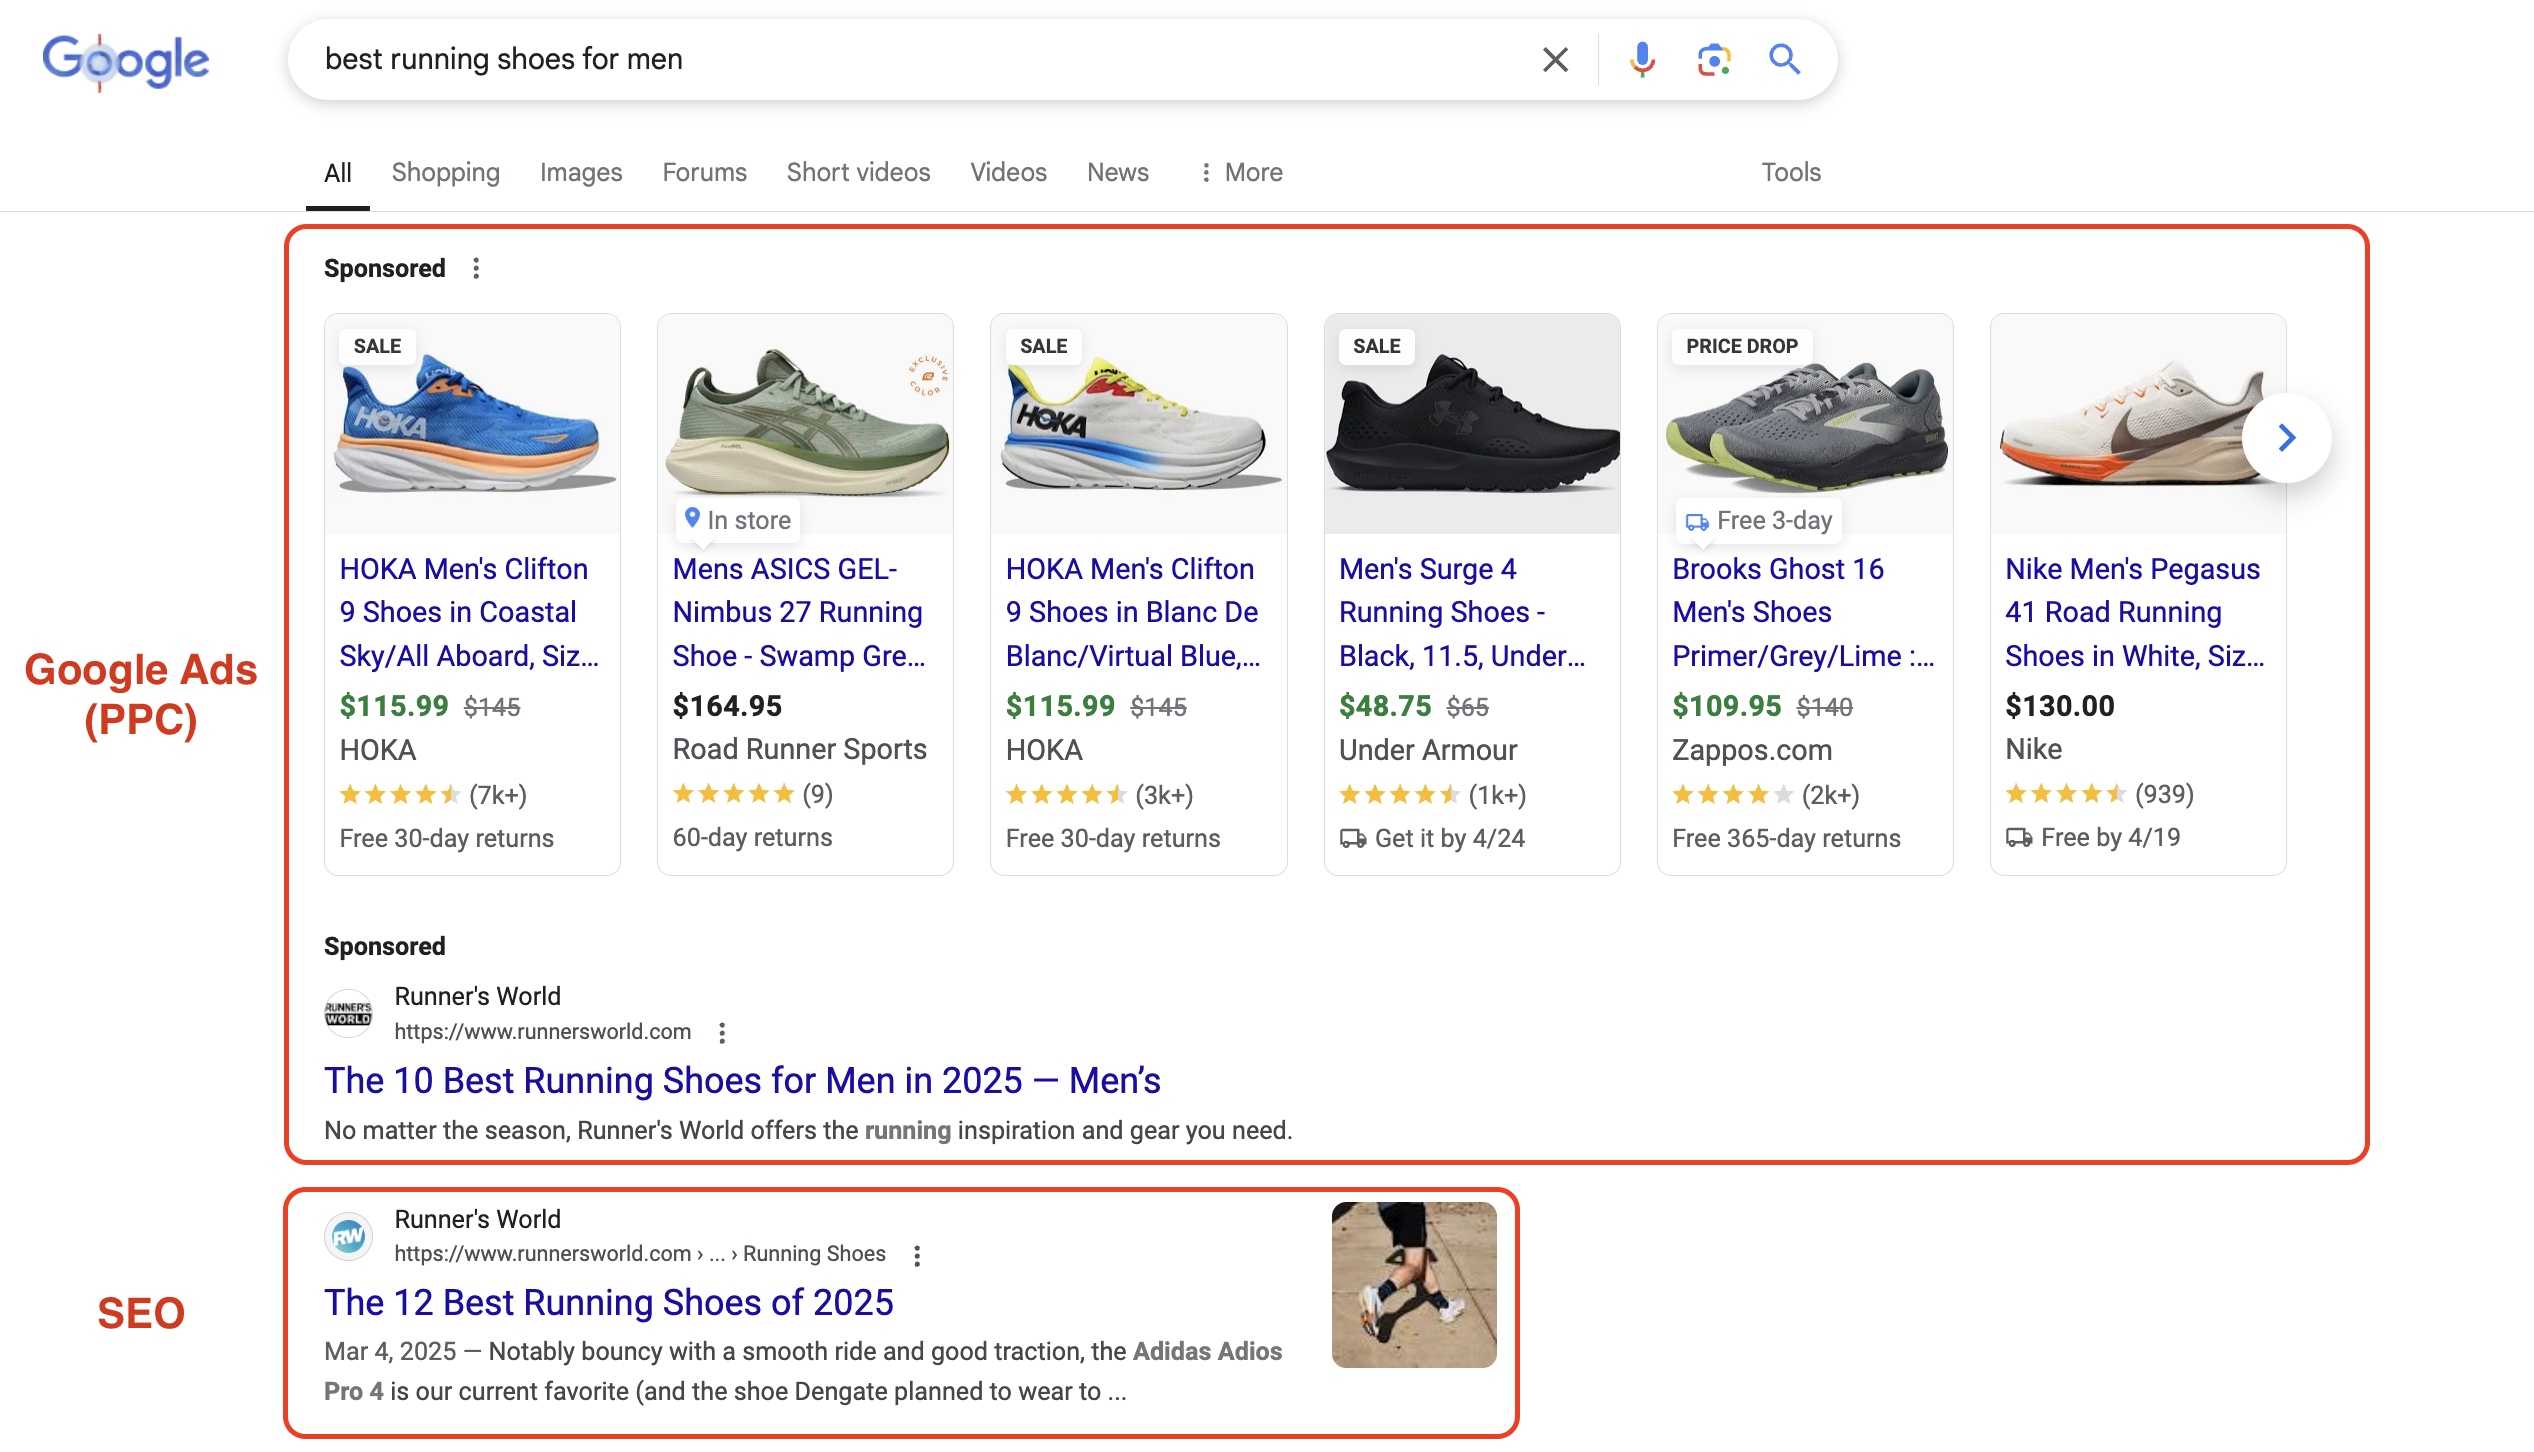
Task: Click the magnifying glass search button
Action: (x=1785, y=60)
